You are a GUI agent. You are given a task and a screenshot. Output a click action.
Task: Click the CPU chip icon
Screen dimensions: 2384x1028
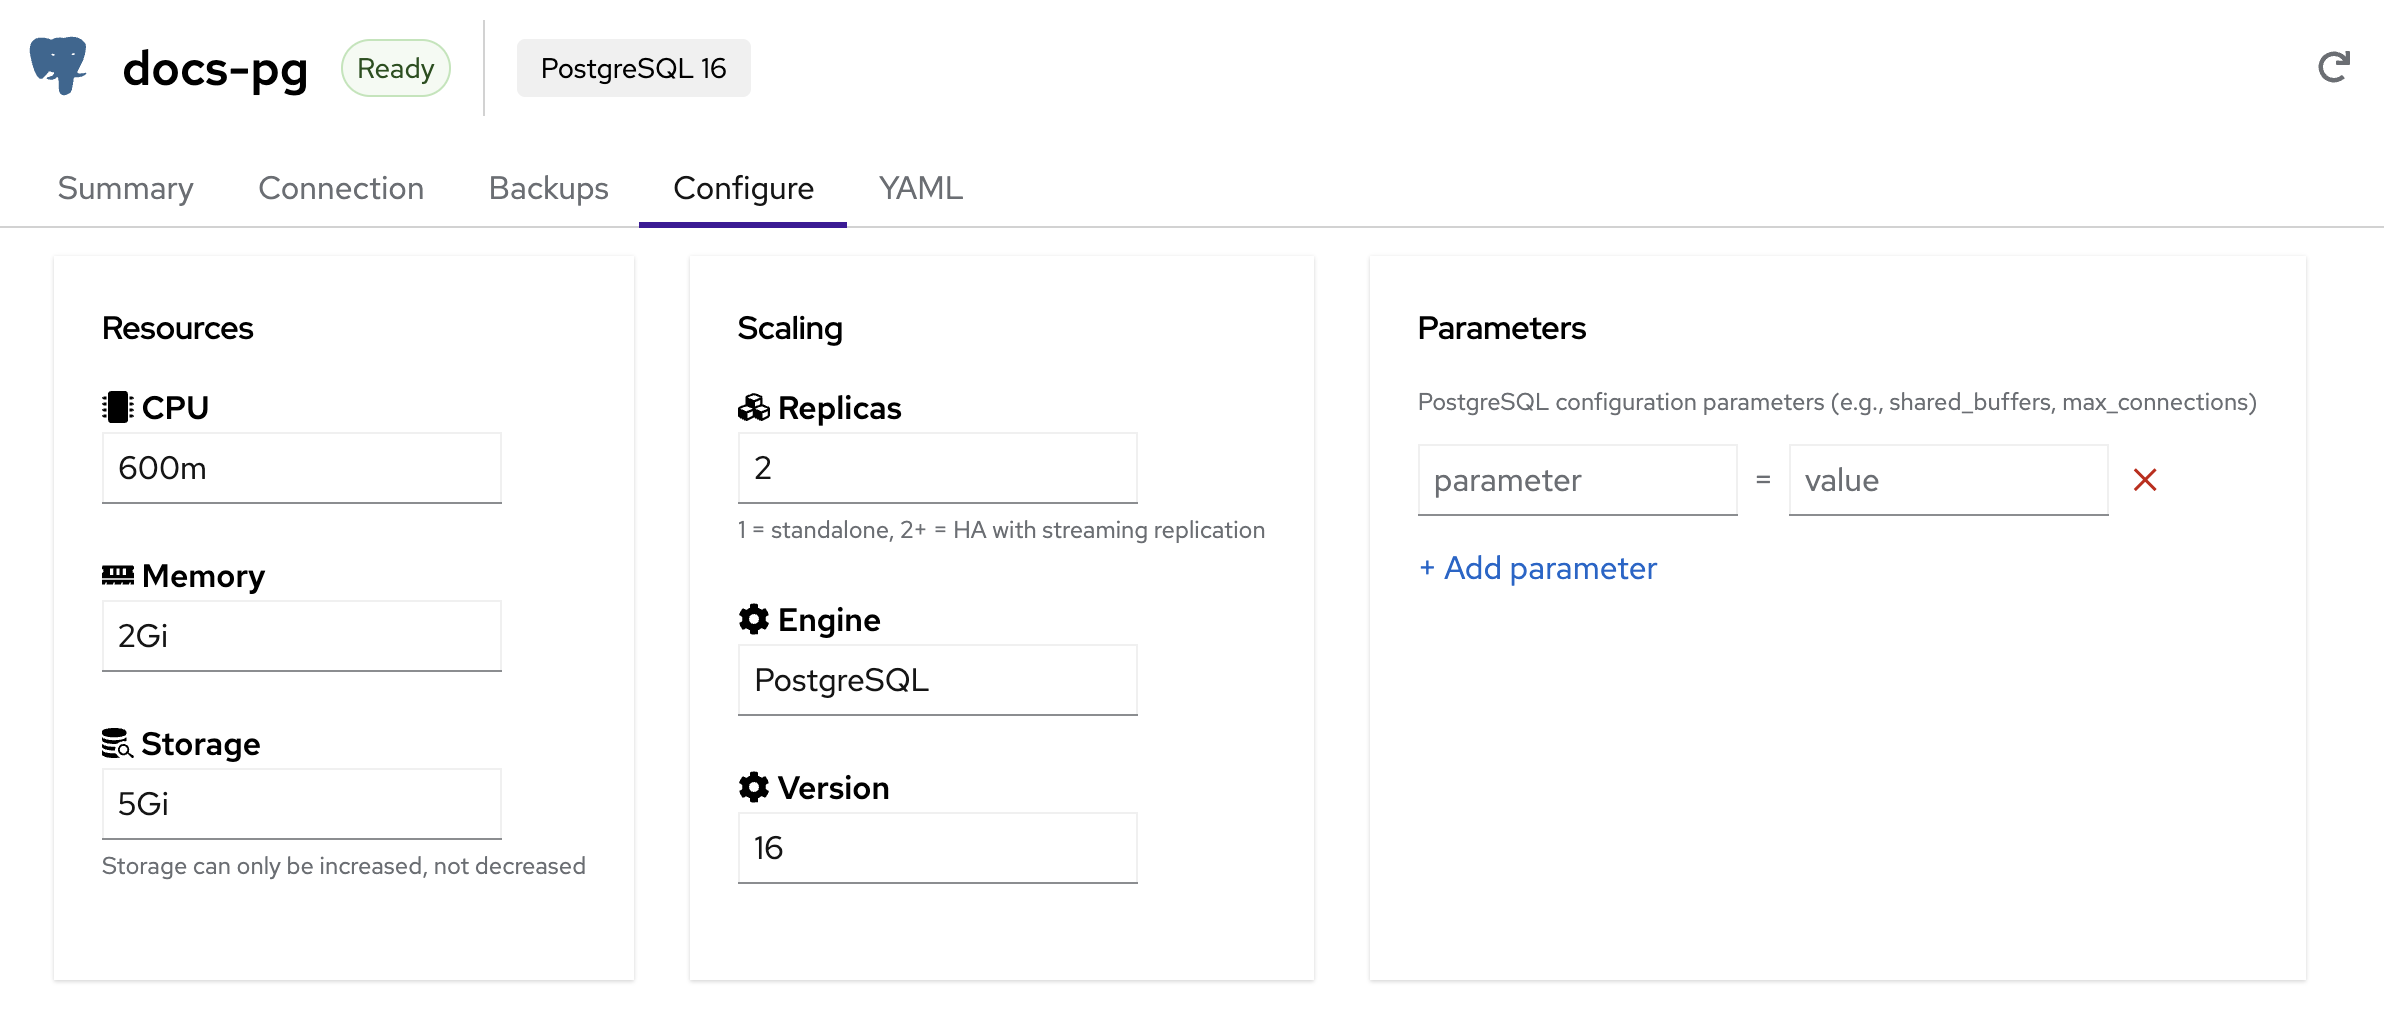[117, 407]
